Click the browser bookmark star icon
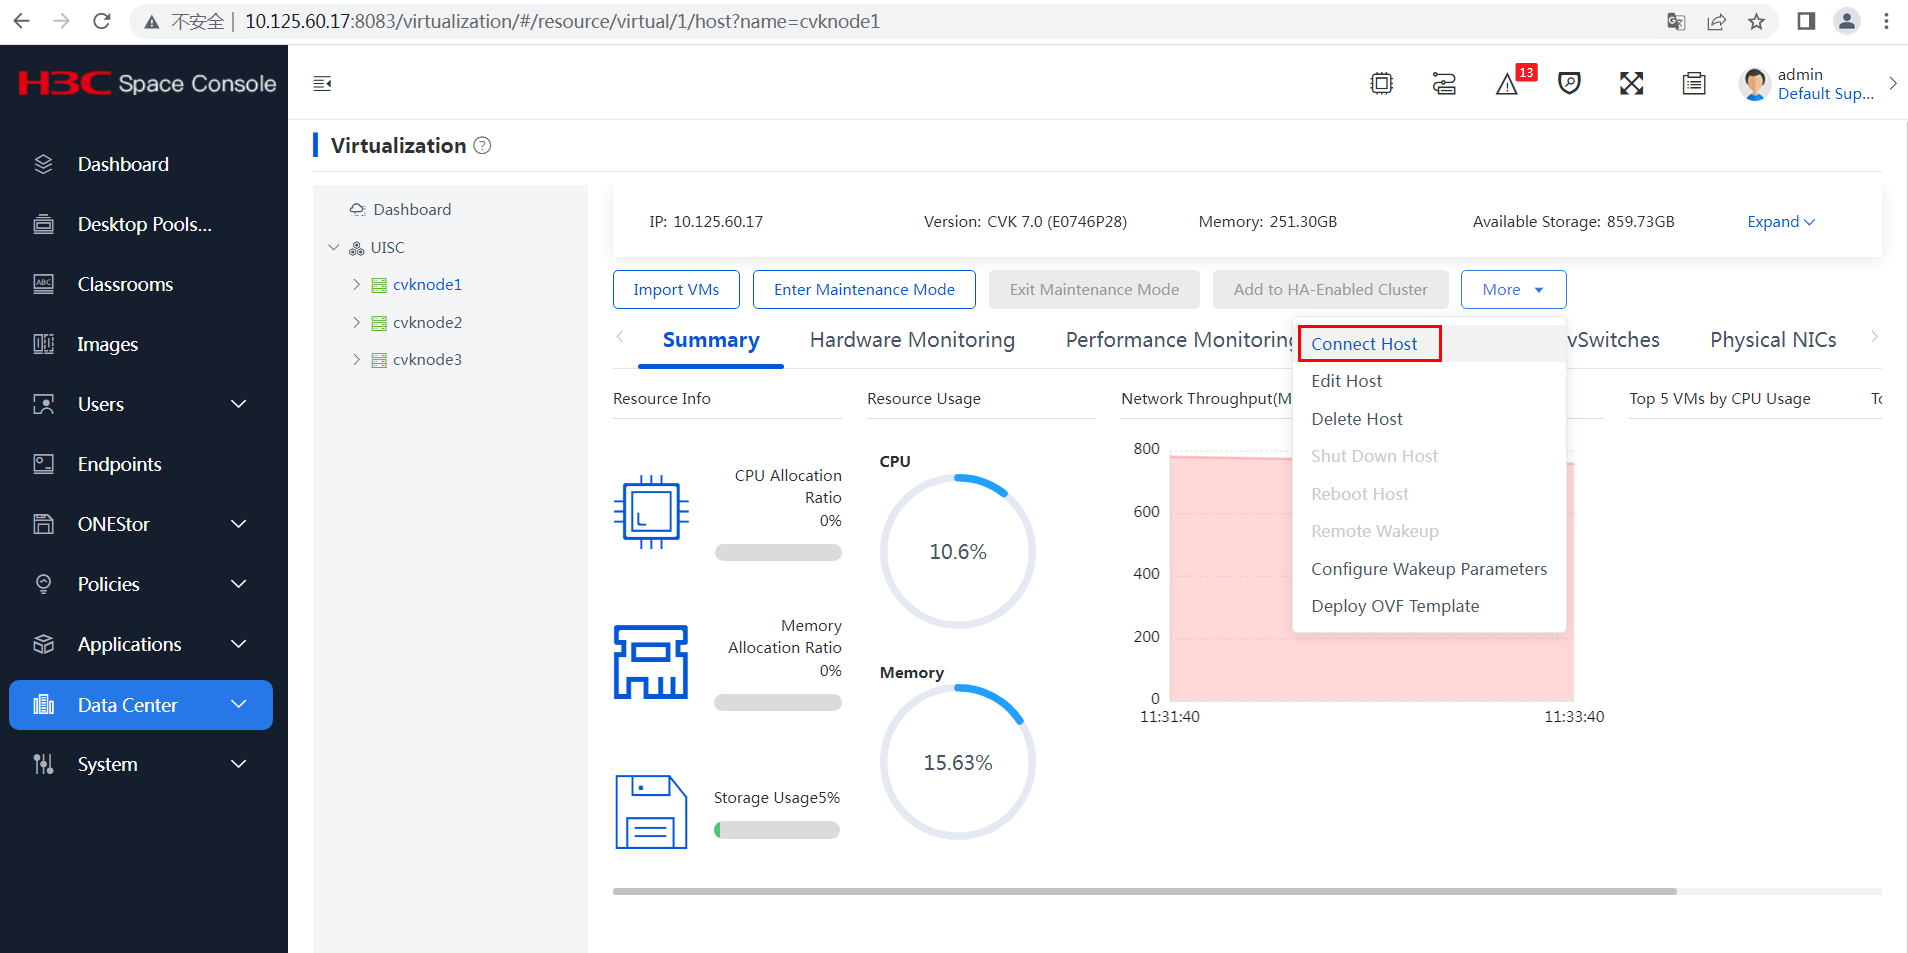This screenshot has height=953, width=1908. click(1756, 21)
